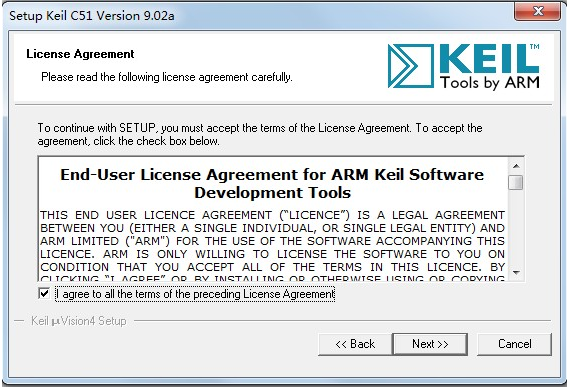Click the Keil arrow logo icon
The width and height of the screenshot is (567, 387).
(x=410, y=66)
